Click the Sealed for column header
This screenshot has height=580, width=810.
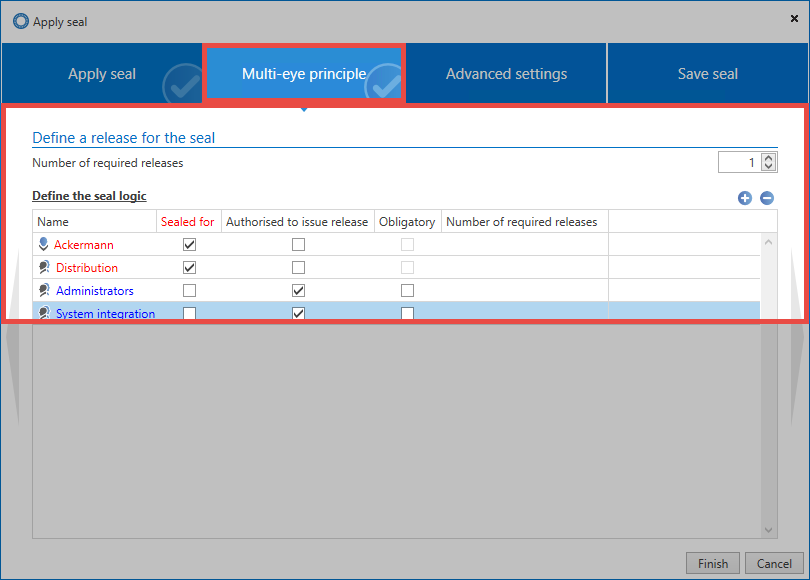pyautogui.click(x=189, y=222)
